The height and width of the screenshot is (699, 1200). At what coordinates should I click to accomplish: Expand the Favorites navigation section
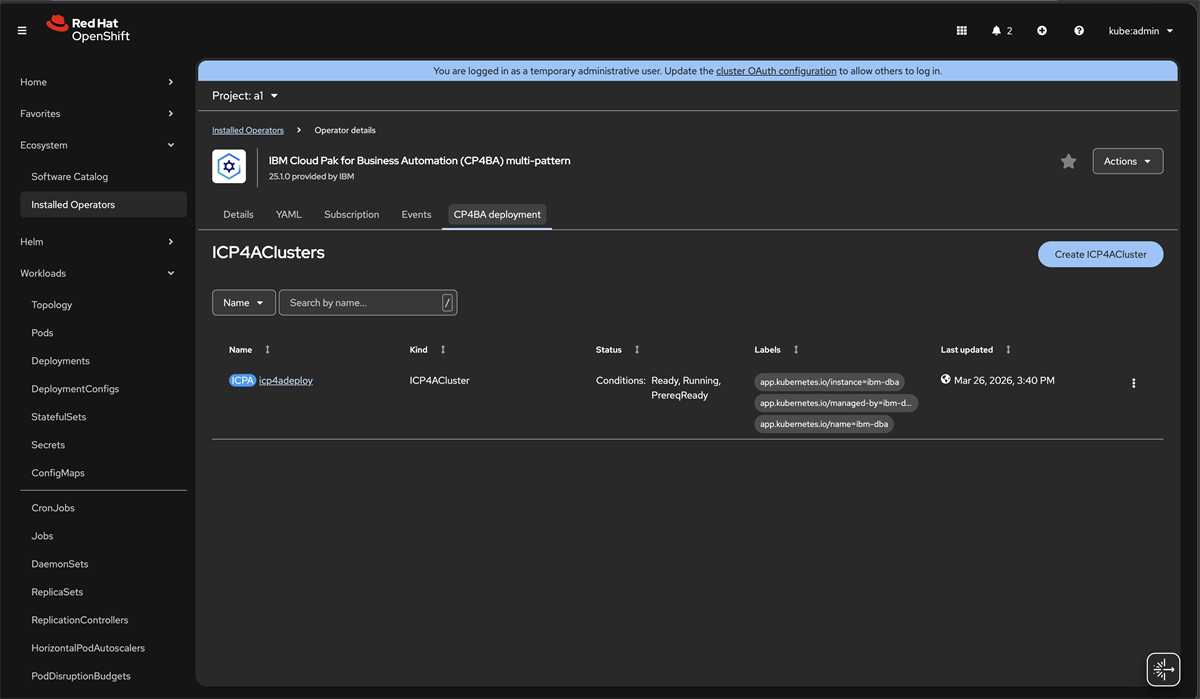pyautogui.click(x=98, y=114)
